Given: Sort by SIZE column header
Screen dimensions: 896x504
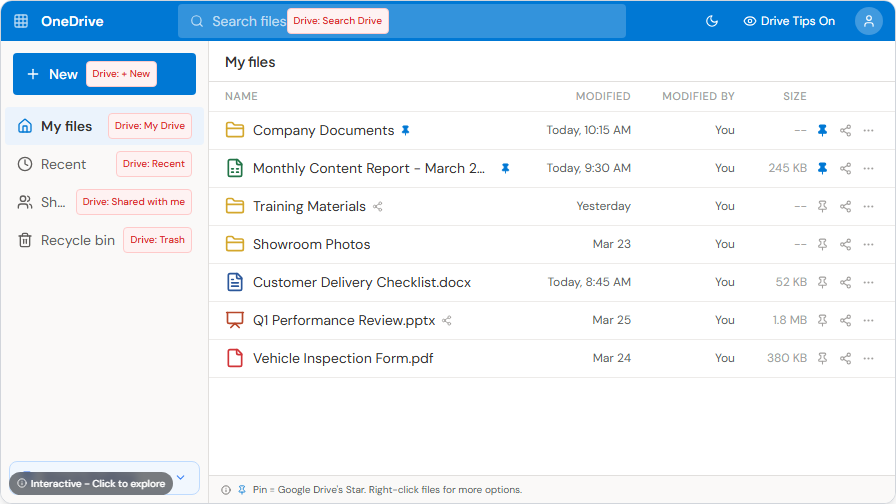Looking at the screenshot, I should point(794,96).
